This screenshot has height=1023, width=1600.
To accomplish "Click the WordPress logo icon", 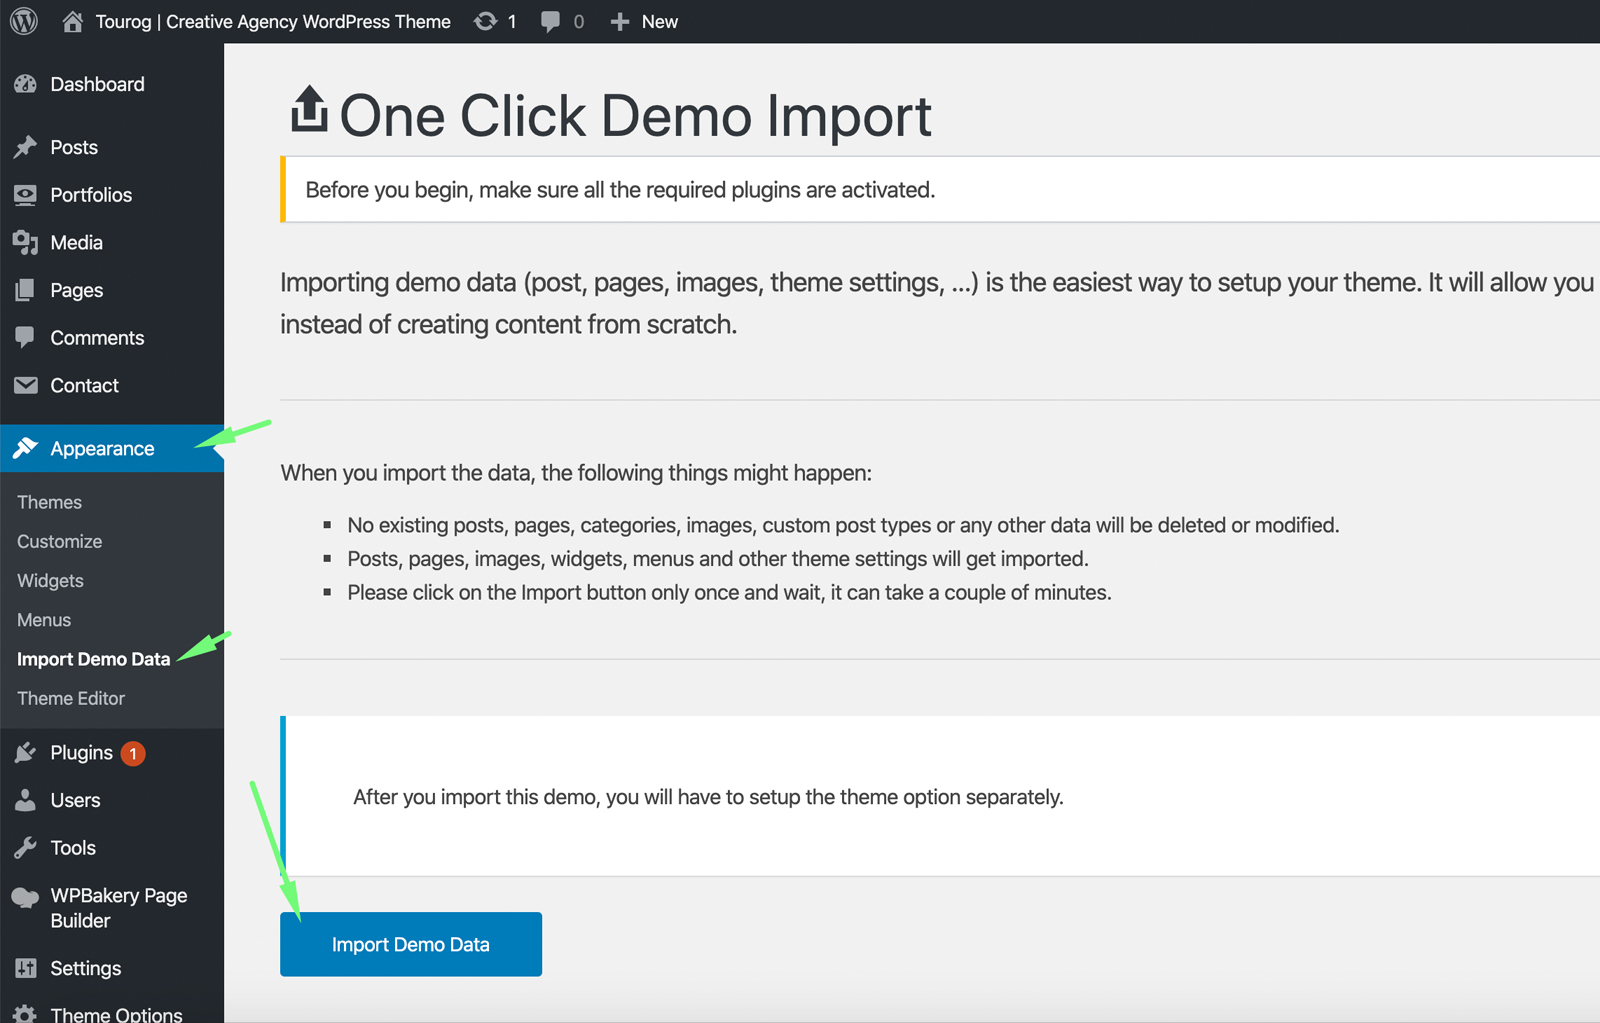I will click(x=24, y=21).
